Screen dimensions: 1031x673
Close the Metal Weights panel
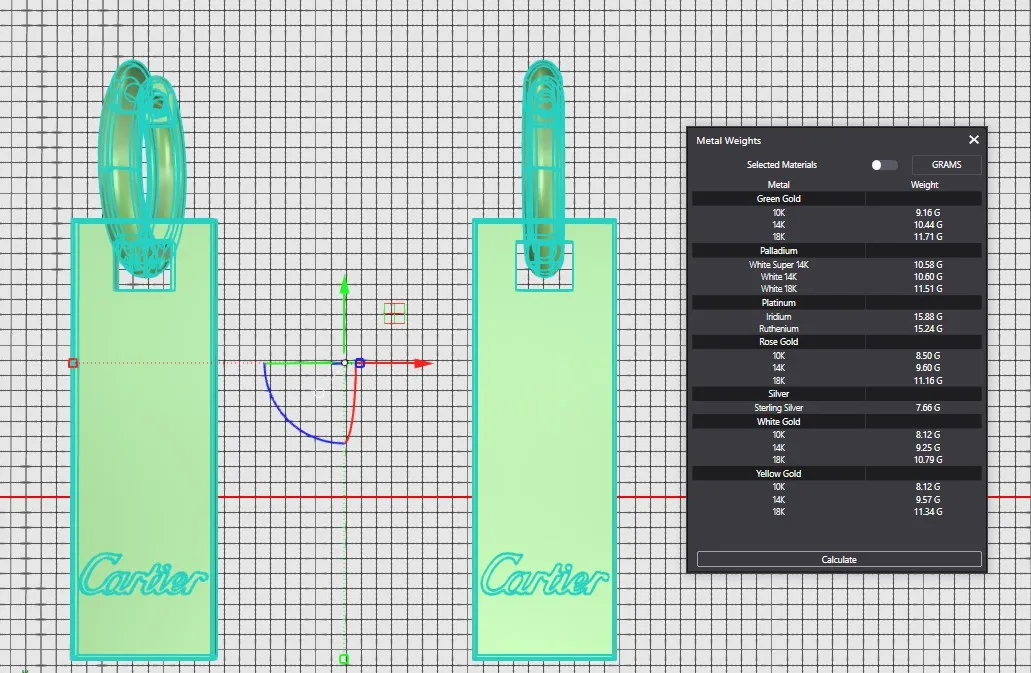pyautogui.click(x=973, y=141)
